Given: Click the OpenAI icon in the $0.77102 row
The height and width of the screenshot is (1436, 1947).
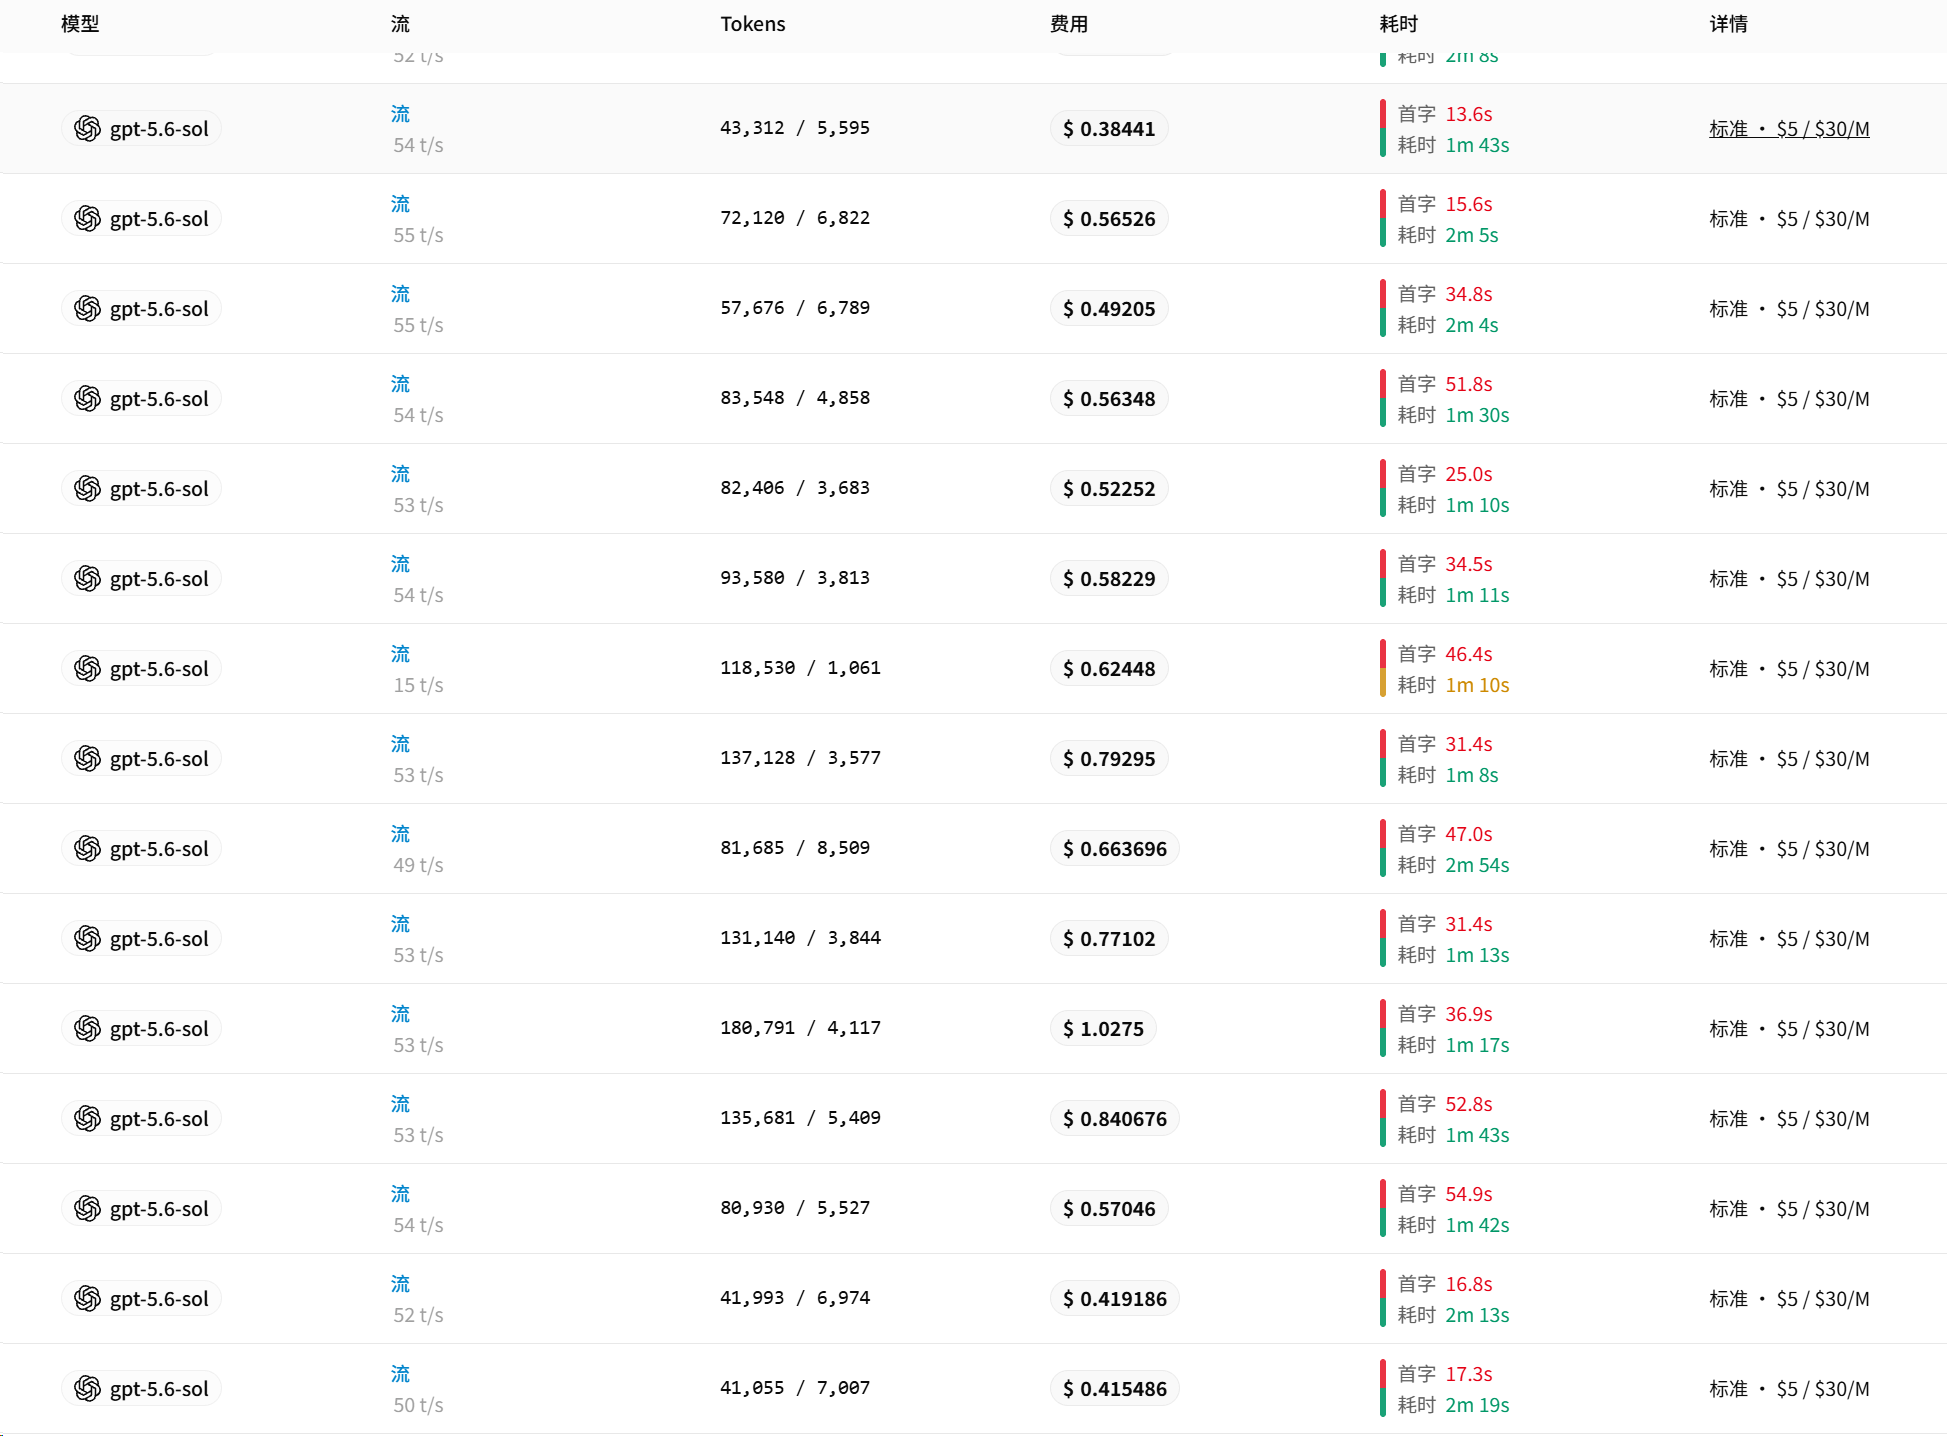Looking at the screenshot, I should point(88,938).
